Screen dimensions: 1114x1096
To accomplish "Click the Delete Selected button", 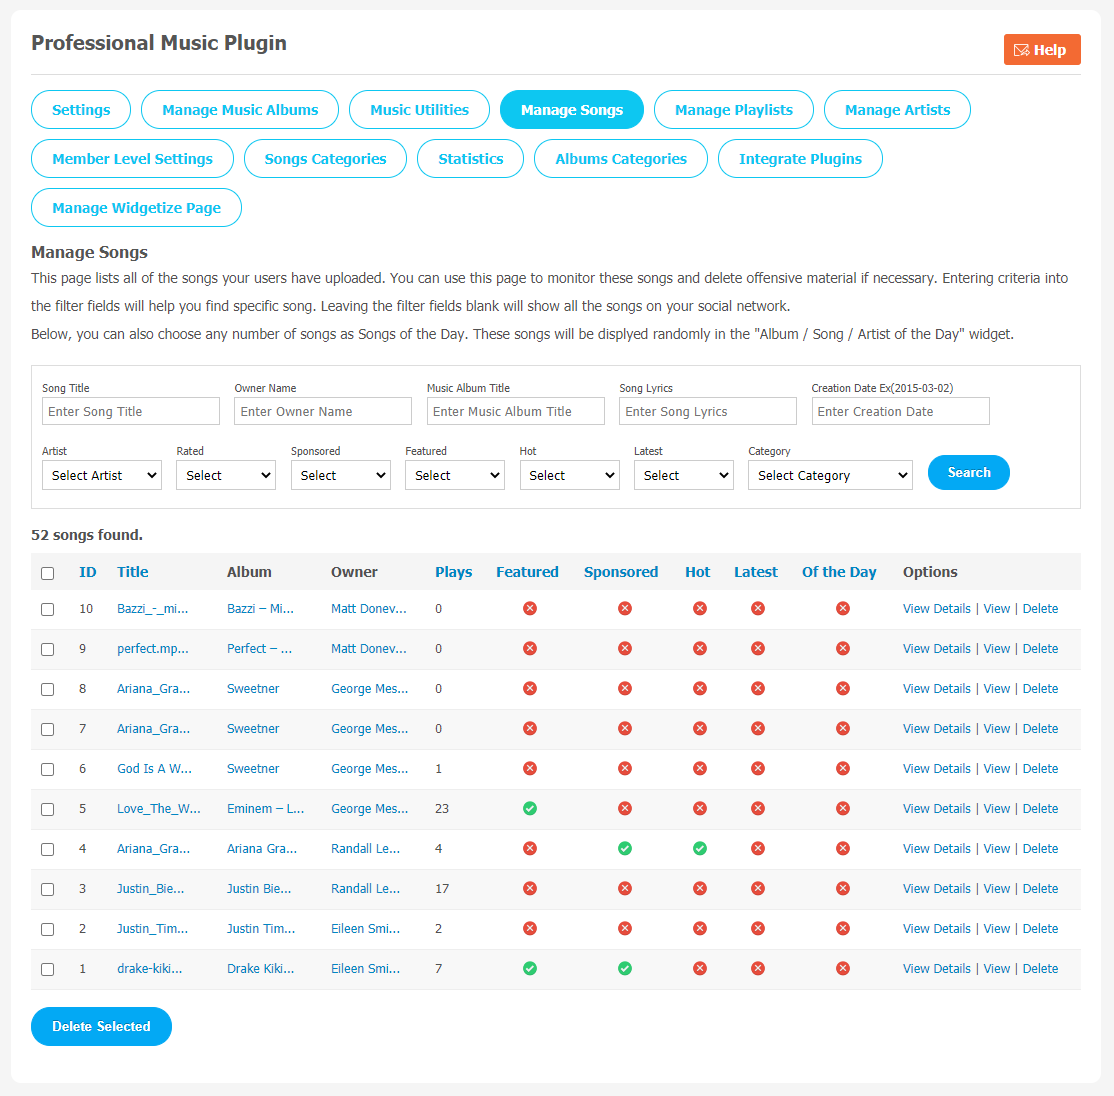I will pos(101,1026).
